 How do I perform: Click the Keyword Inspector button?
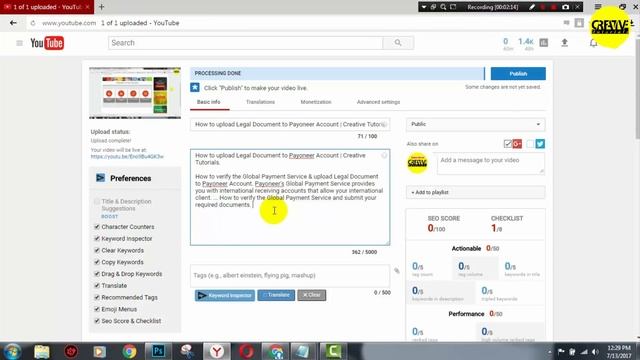point(225,295)
